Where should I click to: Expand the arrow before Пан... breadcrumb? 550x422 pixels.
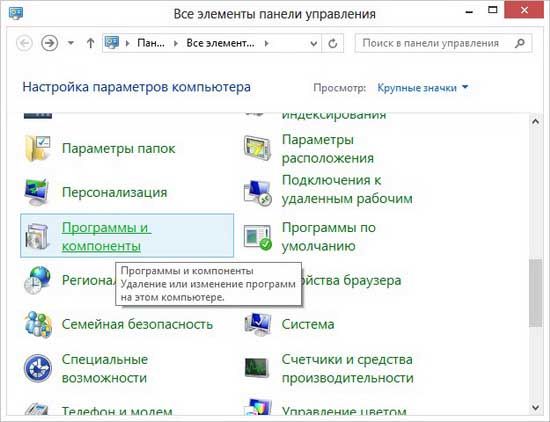128,43
